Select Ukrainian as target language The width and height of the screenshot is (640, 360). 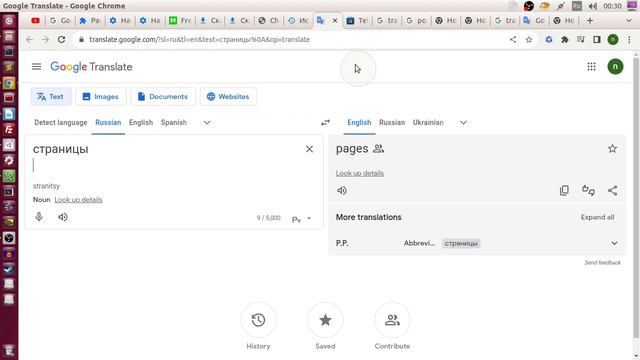point(428,122)
